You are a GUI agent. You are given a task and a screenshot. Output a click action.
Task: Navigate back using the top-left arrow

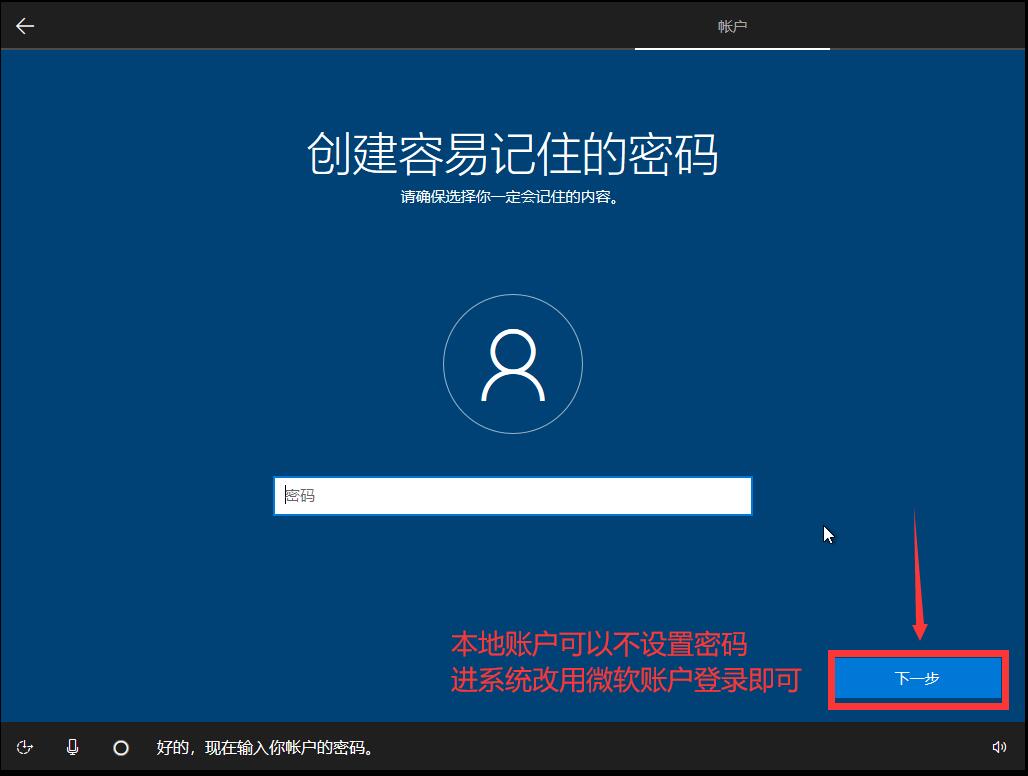pyautogui.click(x=24, y=25)
